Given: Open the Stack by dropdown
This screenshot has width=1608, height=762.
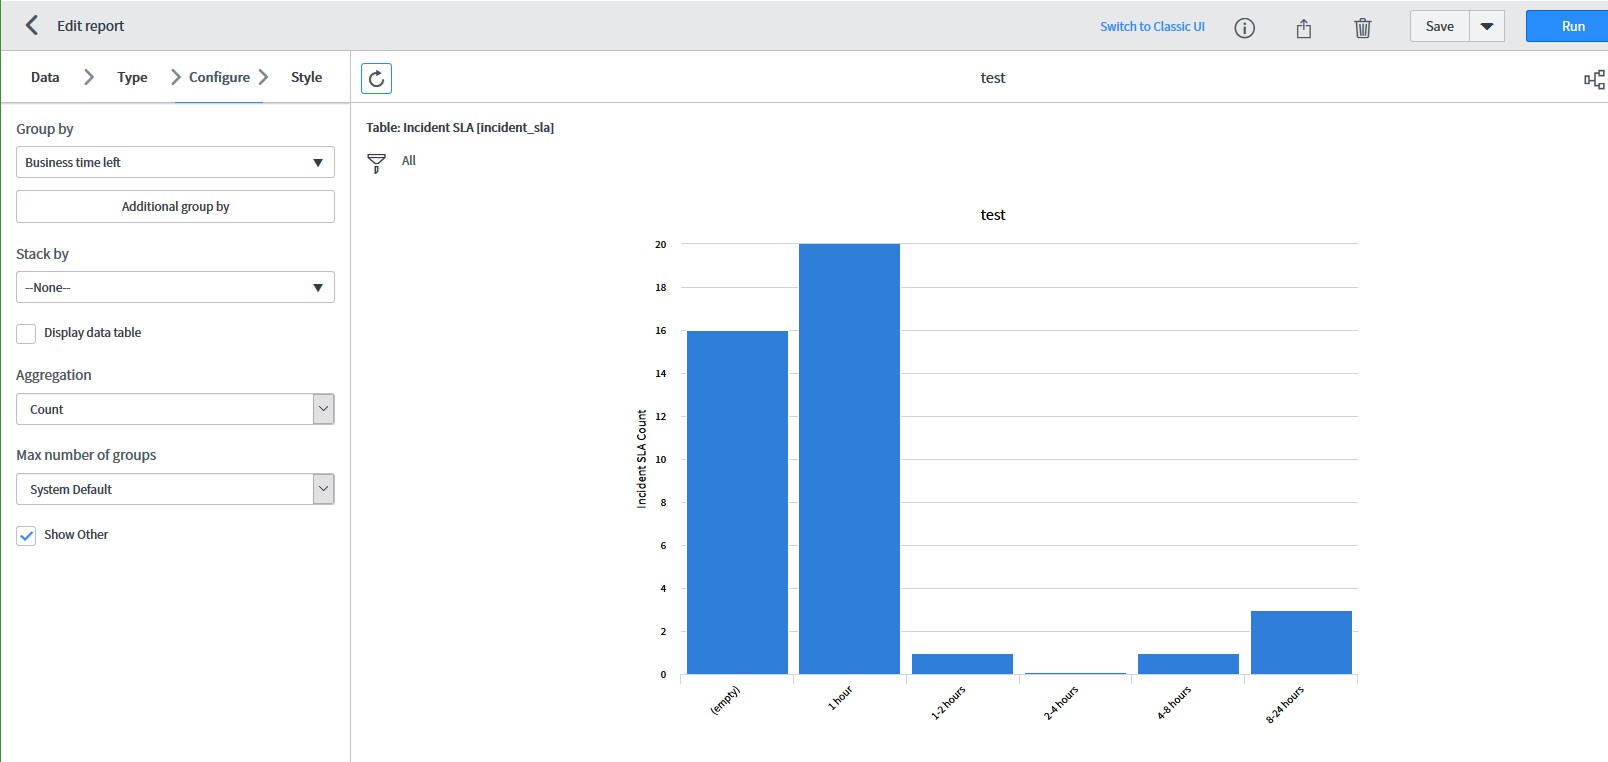Looking at the screenshot, I should coord(175,288).
